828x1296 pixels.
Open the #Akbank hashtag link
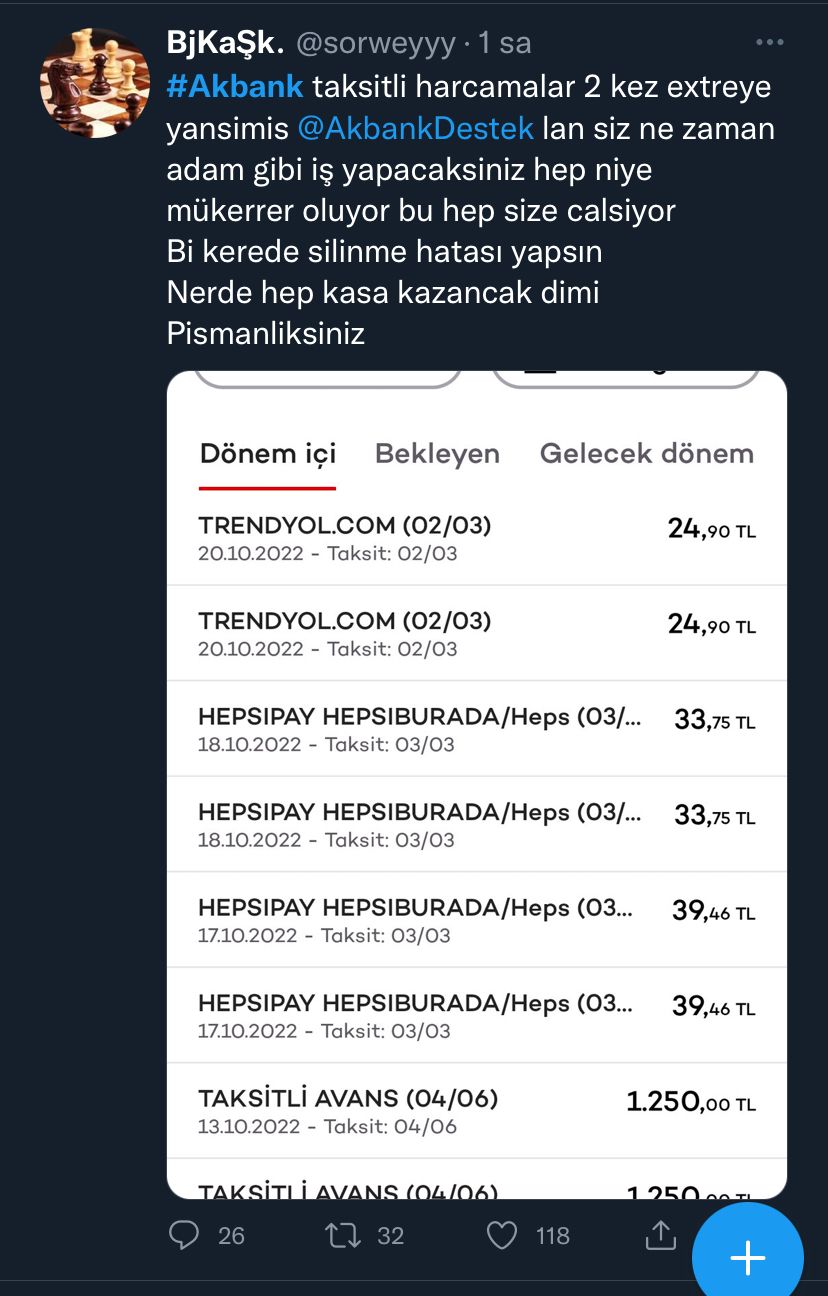click(x=235, y=86)
